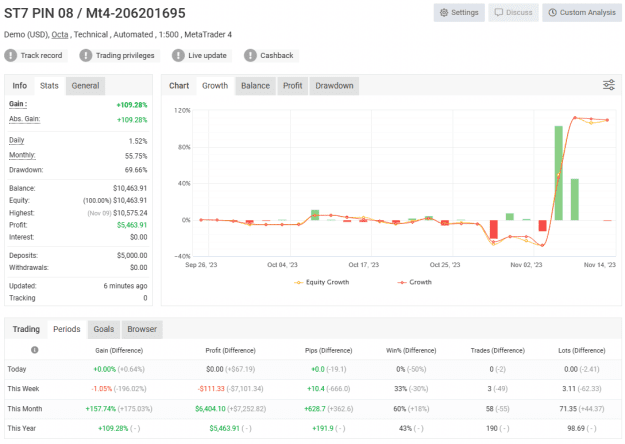Click This Week profit -$111.33
The image size is (625, 444).
click(x=211, y=389)
